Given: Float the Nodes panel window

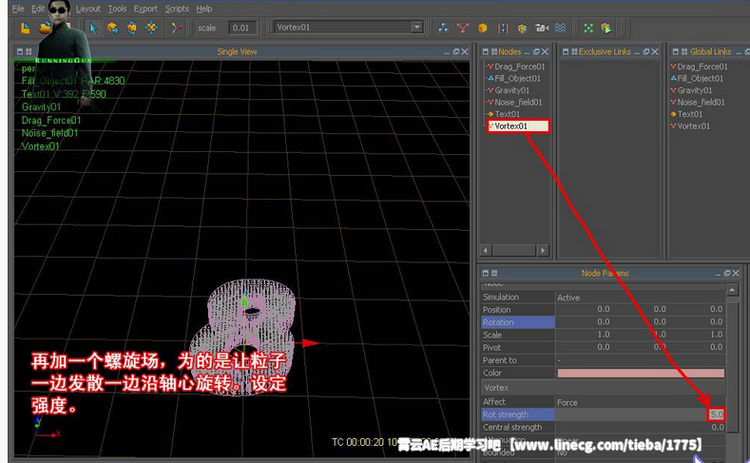Looking at the screenshot, I should click(536, 52).
